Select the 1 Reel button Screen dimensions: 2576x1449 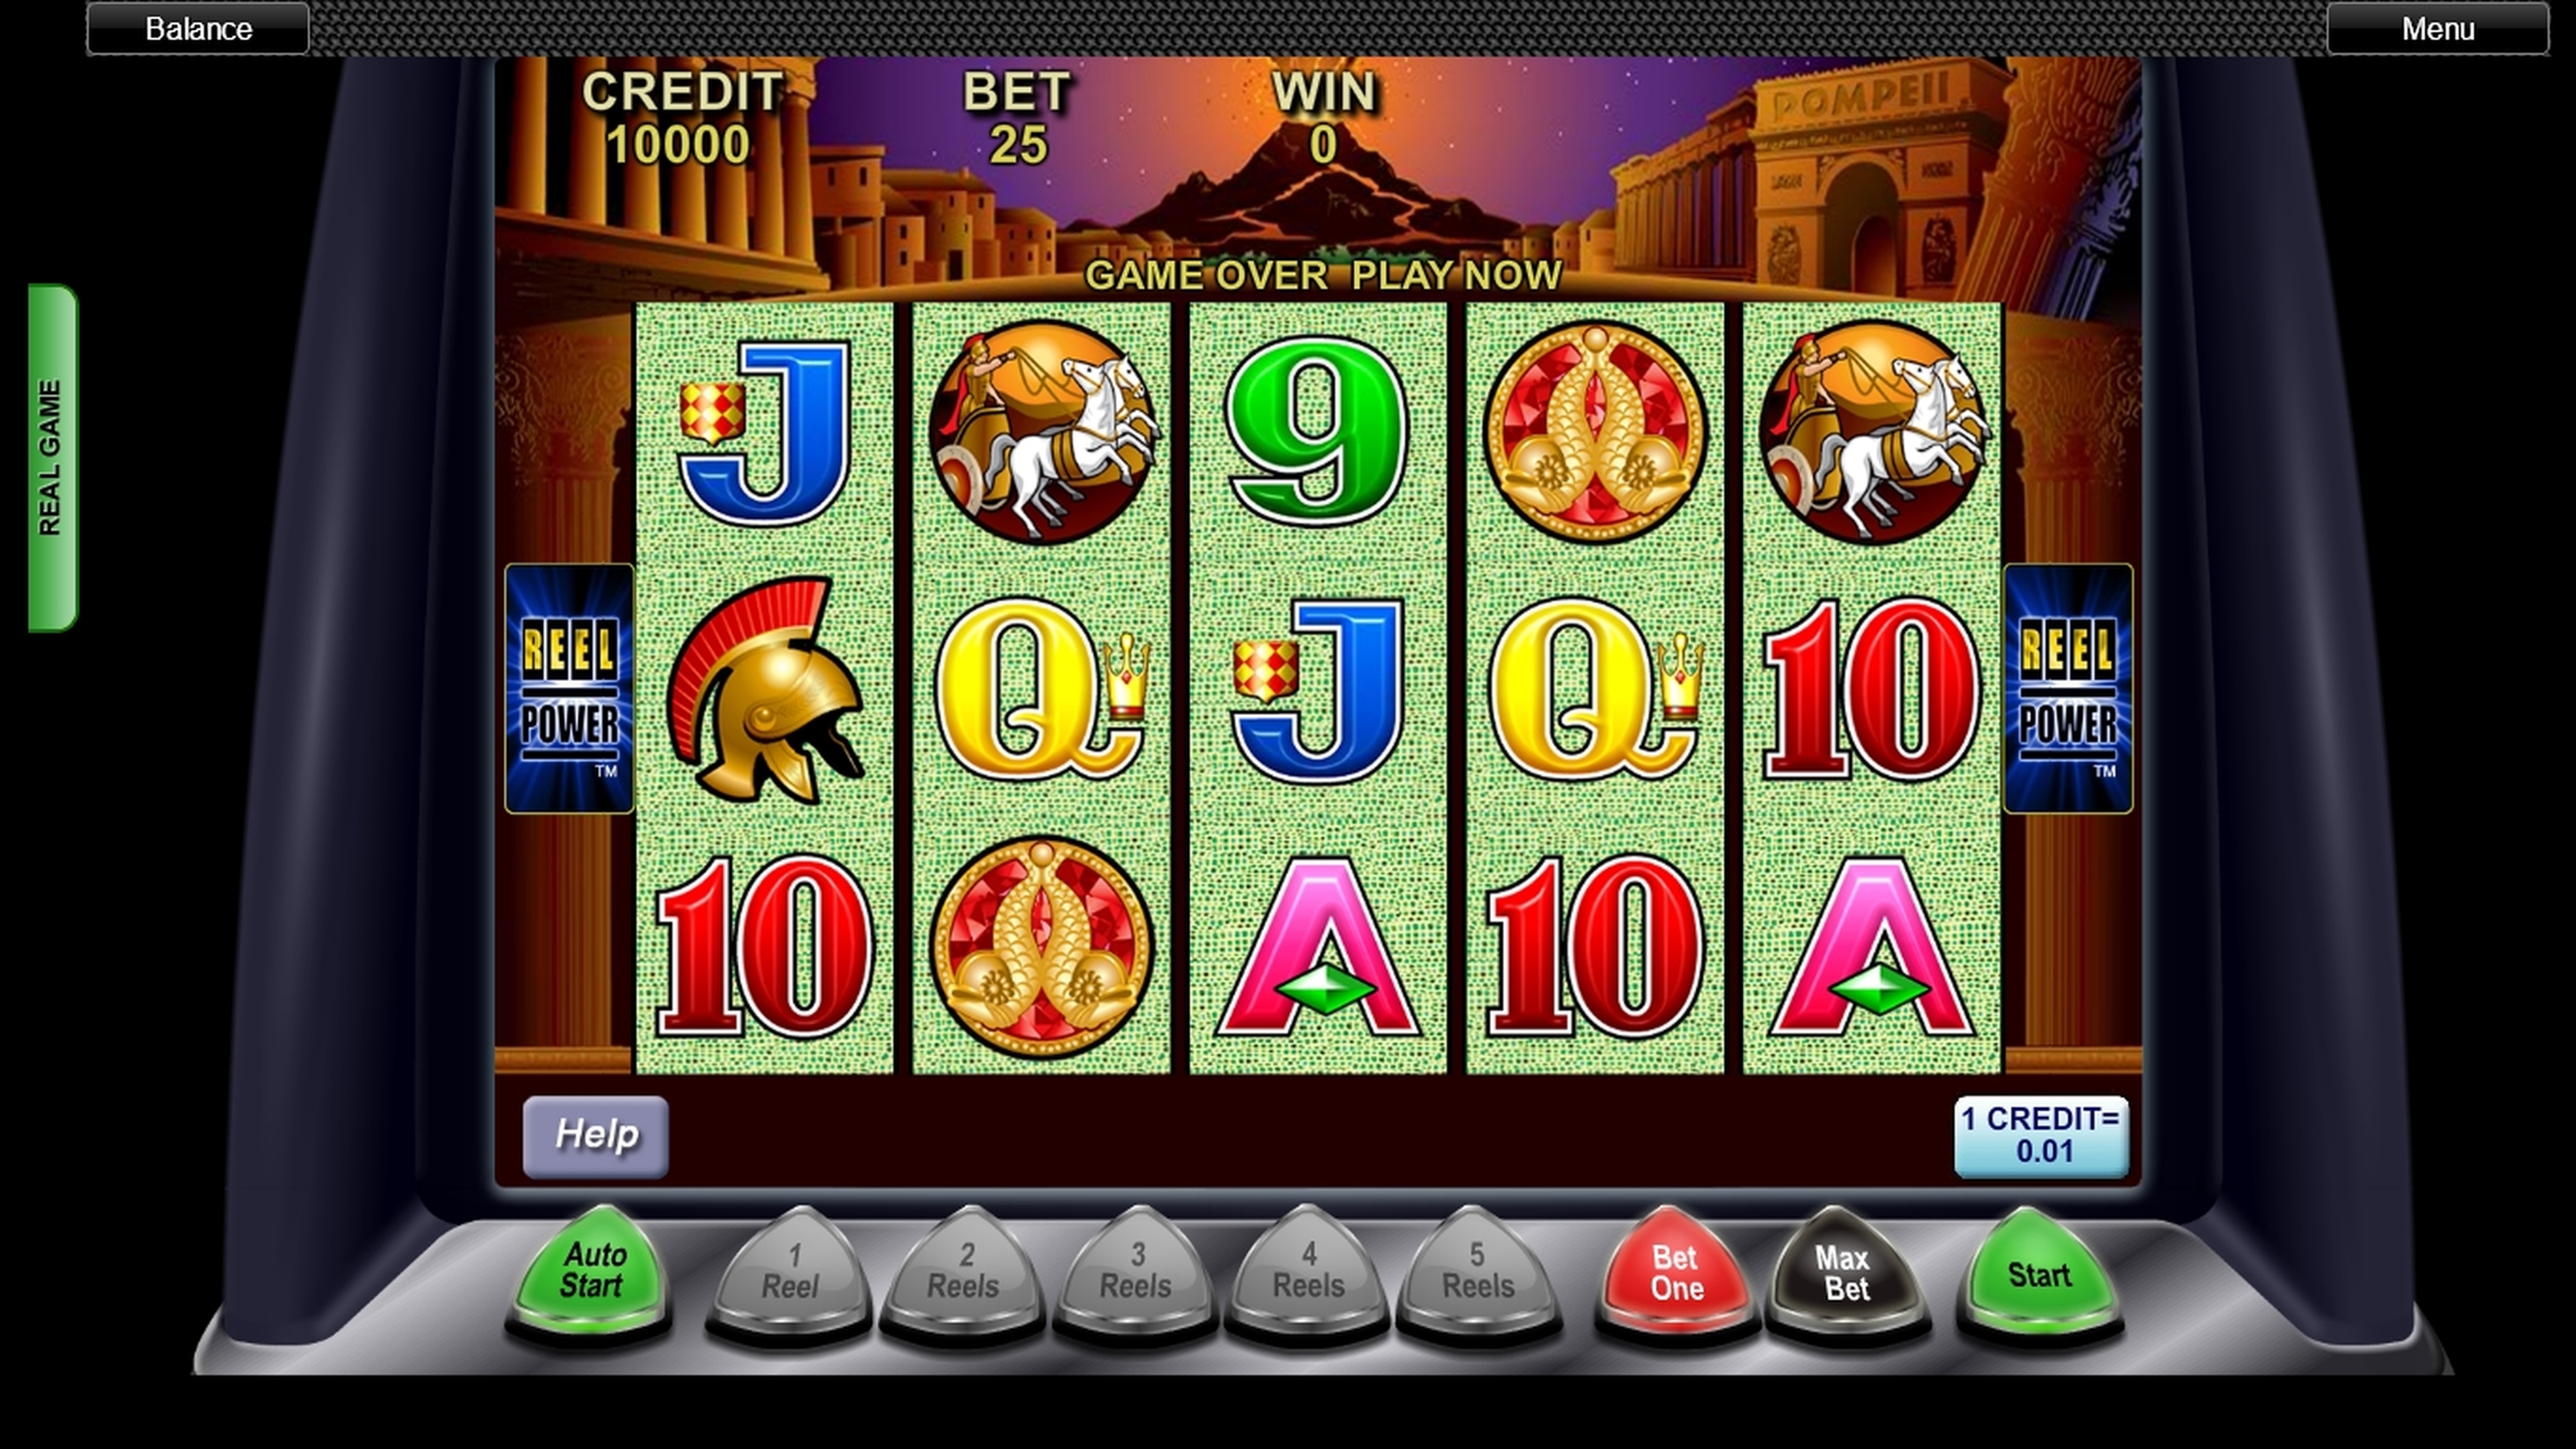pyautogui.click(x=790, y=1272)
